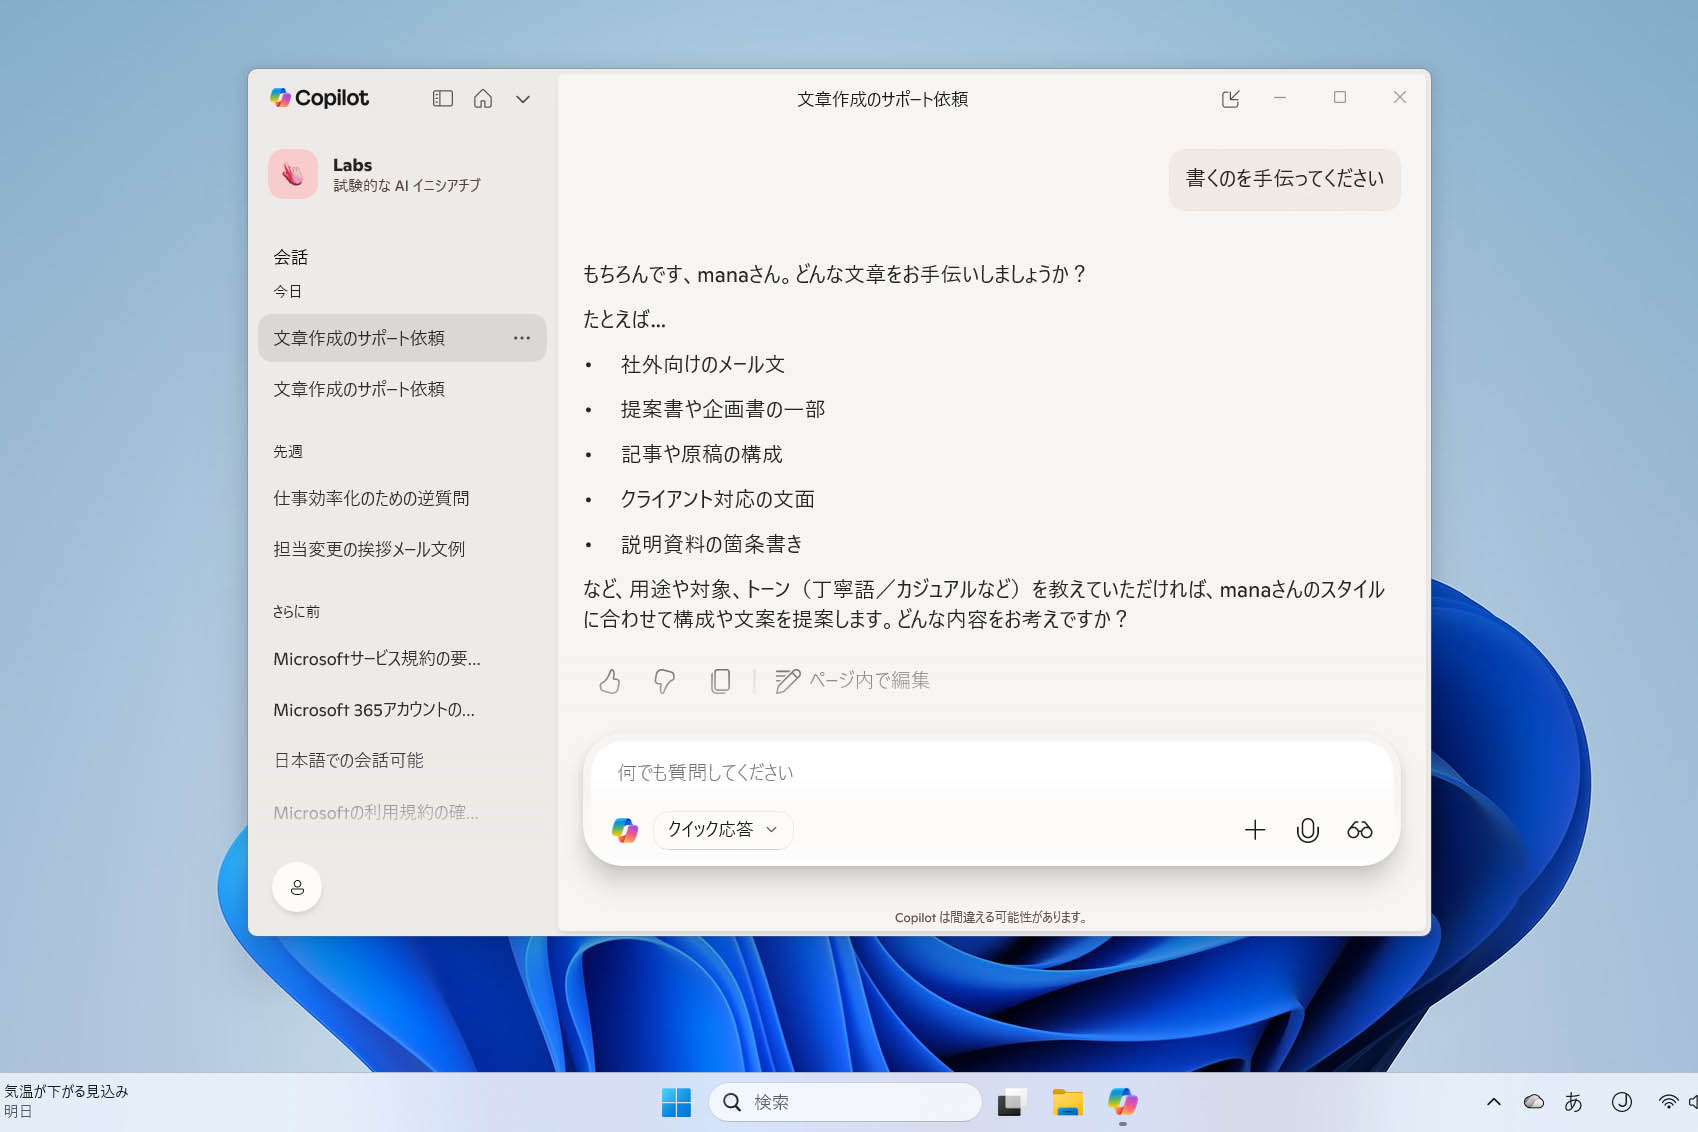Select the 仕事効率化のための逆質問 conversation
Viewport: 1698px width, 1132px height.
pos(373,498)
